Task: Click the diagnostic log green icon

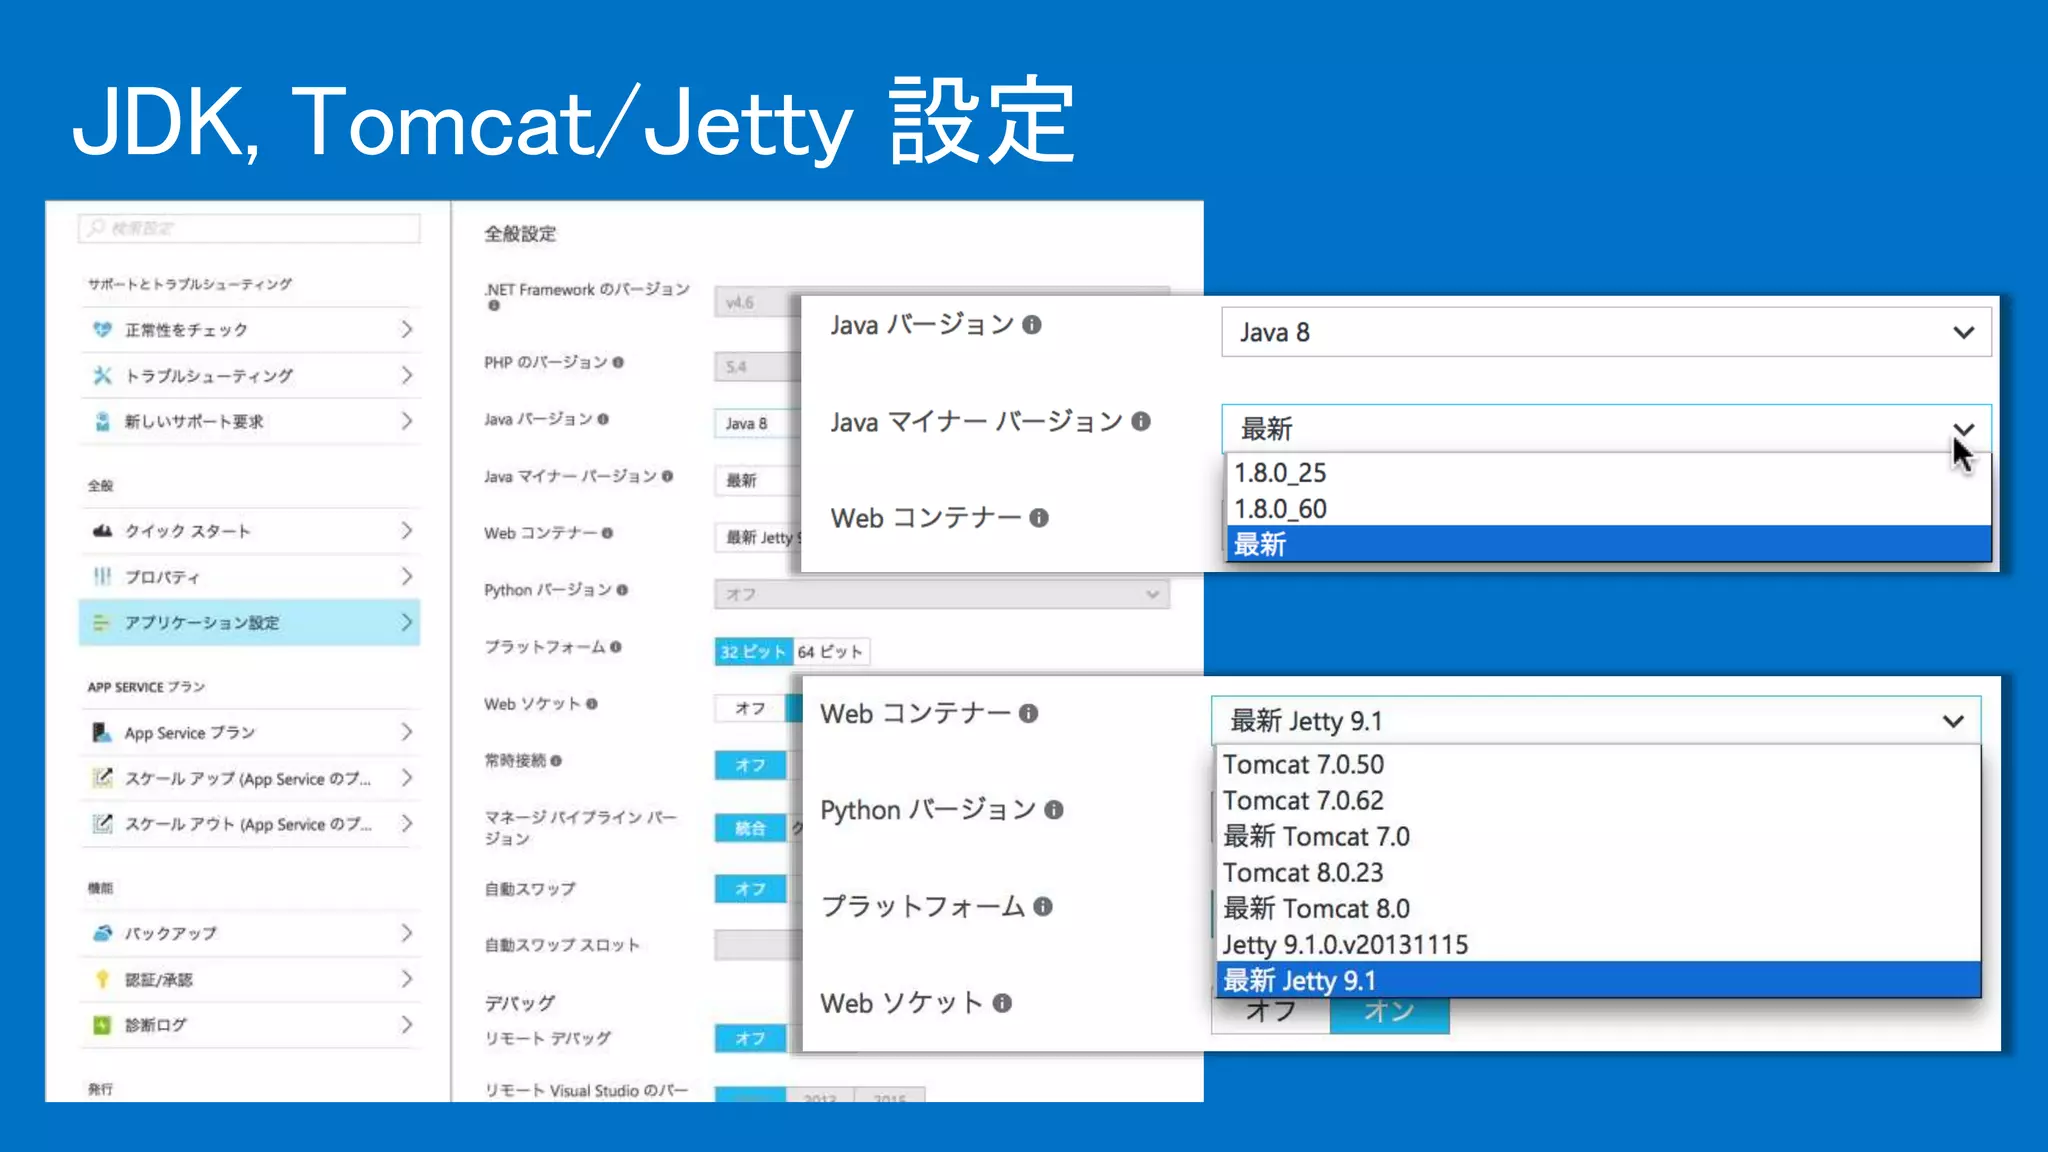Action: click(102, 1024)
